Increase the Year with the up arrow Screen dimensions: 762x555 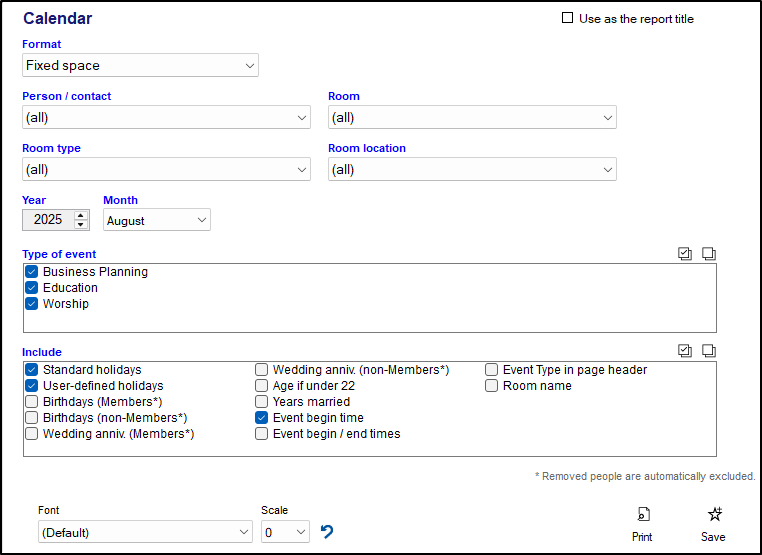pyautogui.click(x=81, y=215)
